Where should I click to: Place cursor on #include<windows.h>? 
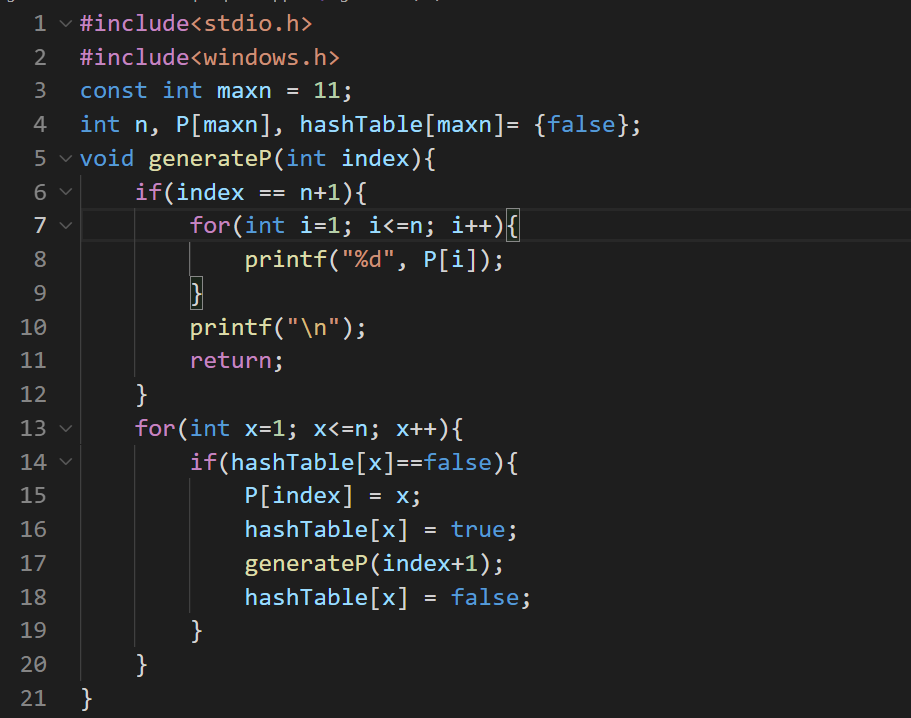[210, 58]
